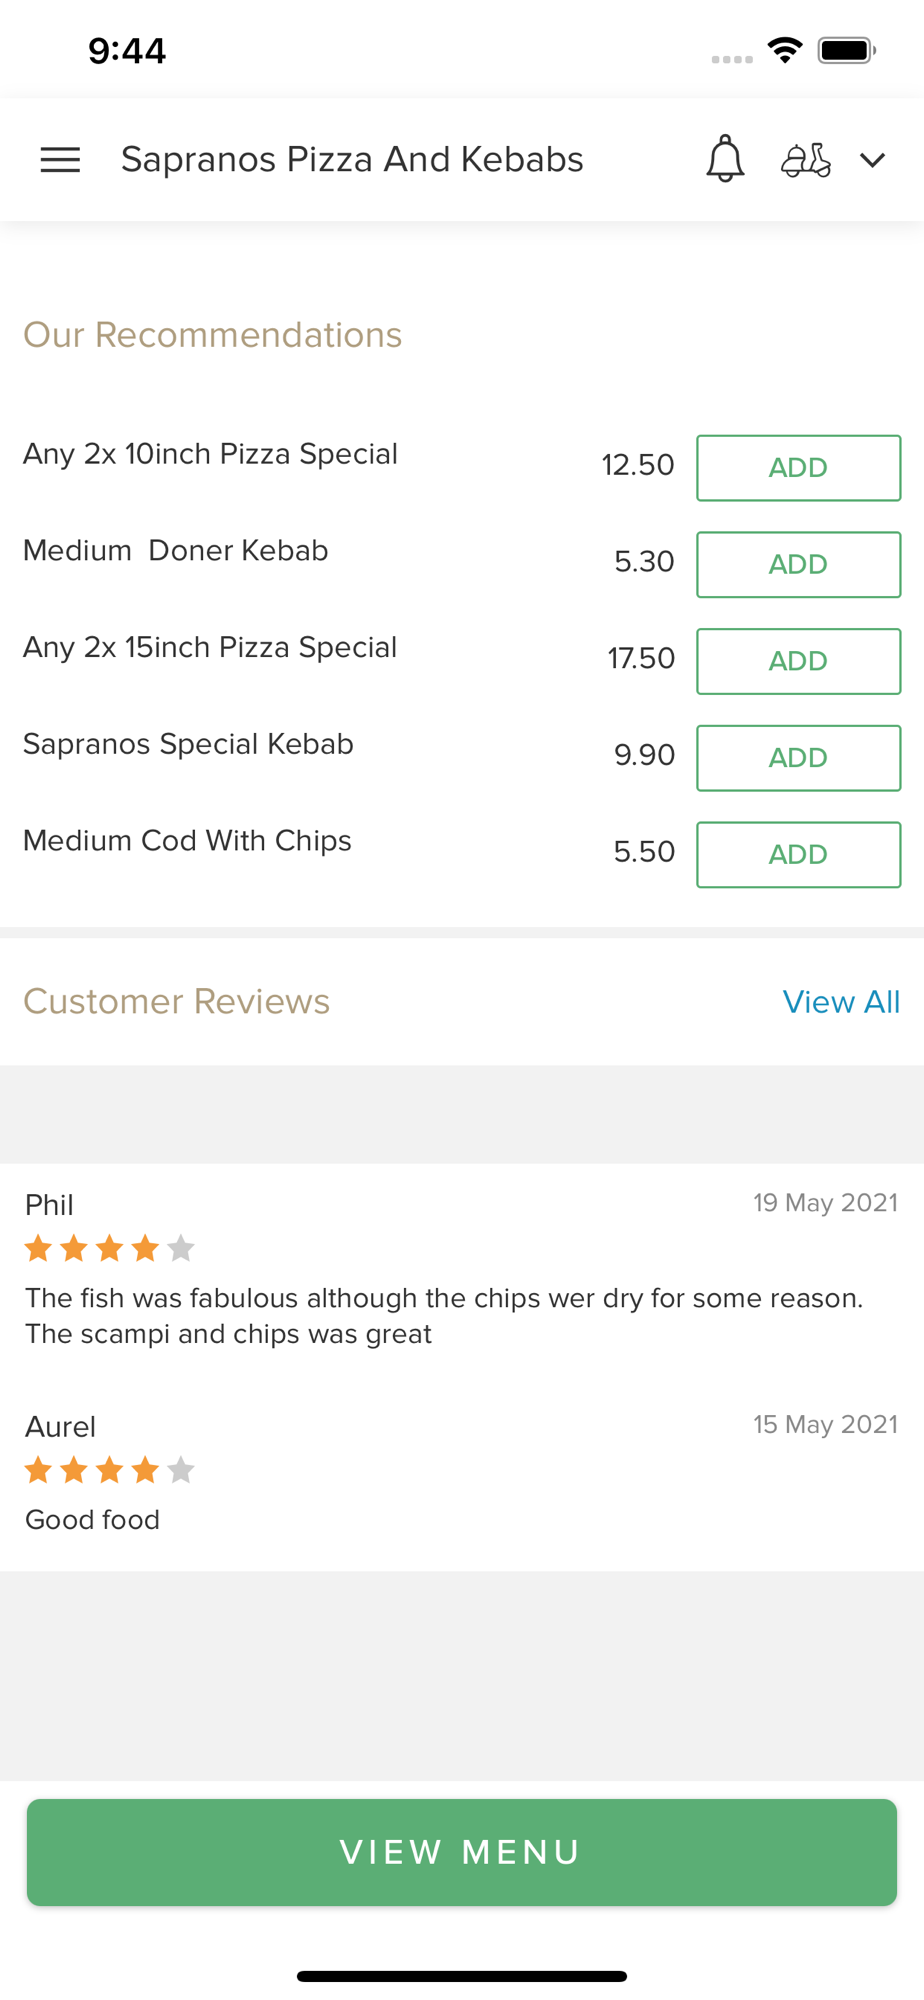Add Sapranos Special Kebab to order
Screen dimensions: 924x2000
tap(798, 758)
